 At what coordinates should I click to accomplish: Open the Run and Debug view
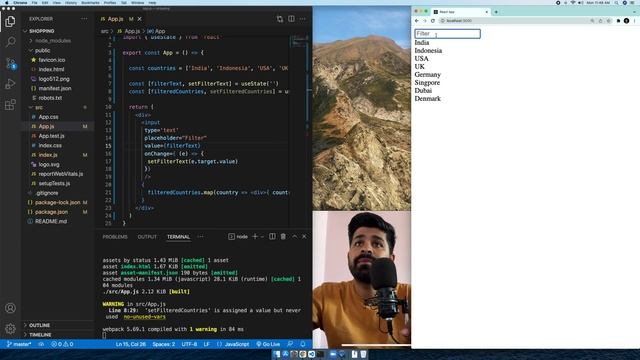coord(10,84)
